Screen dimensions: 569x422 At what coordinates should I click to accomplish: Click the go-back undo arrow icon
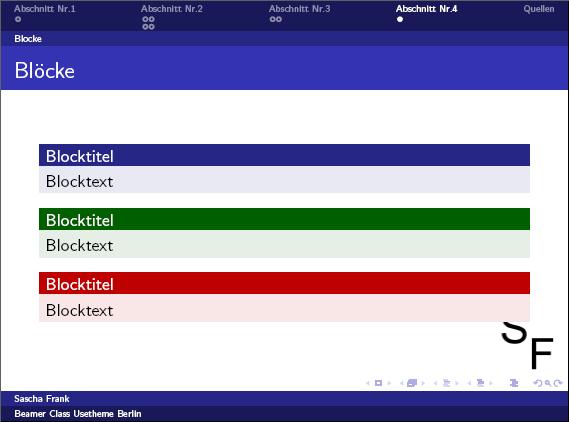[x=538, y=383]
